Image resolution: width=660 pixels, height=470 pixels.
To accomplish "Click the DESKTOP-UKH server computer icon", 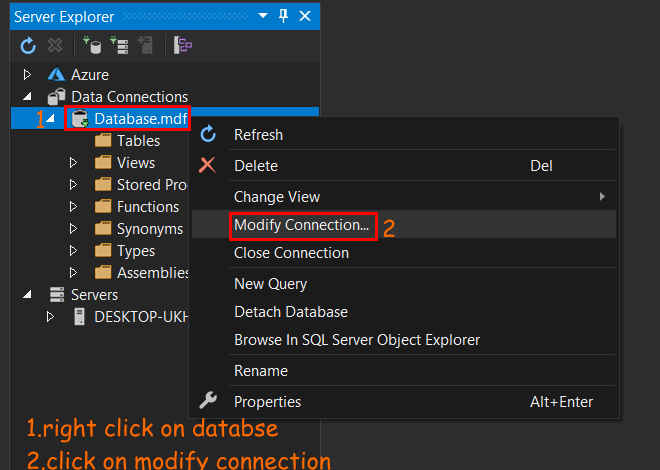I will click(80, 316).
